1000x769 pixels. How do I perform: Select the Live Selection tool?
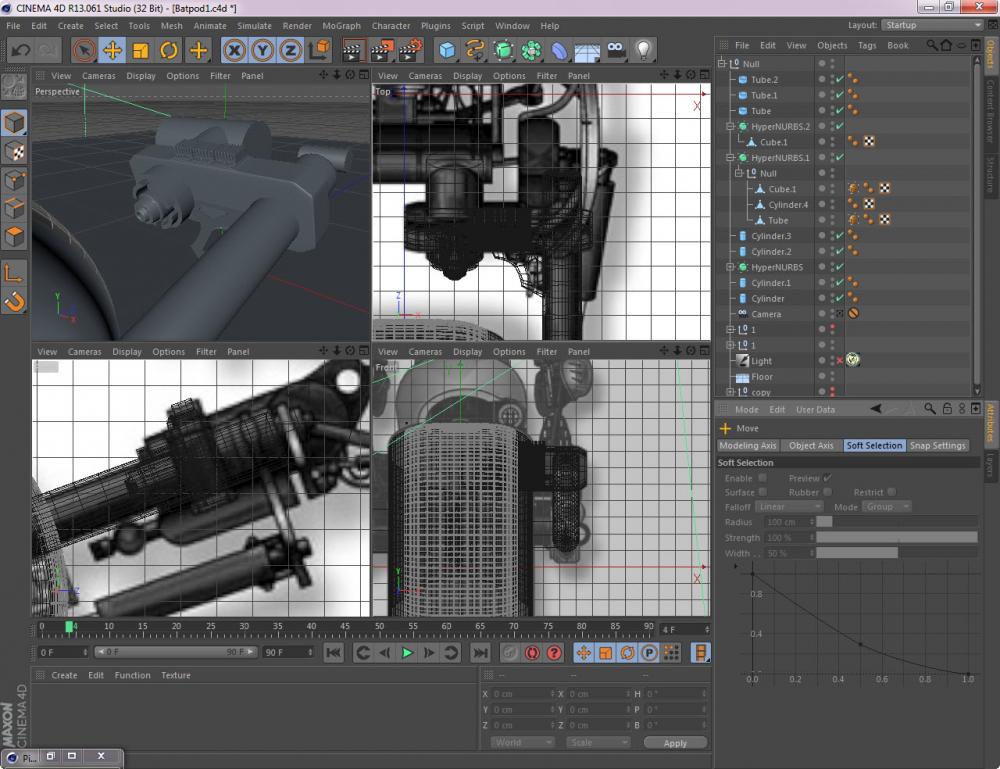pos(84,50)
